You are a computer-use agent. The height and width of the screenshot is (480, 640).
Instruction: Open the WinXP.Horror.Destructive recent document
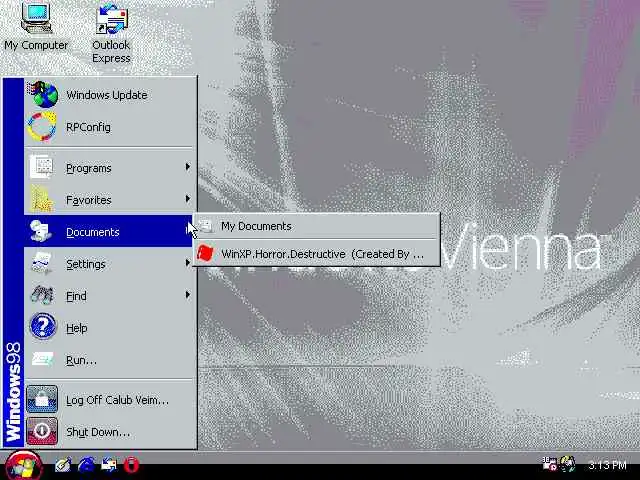click(316, 253)
